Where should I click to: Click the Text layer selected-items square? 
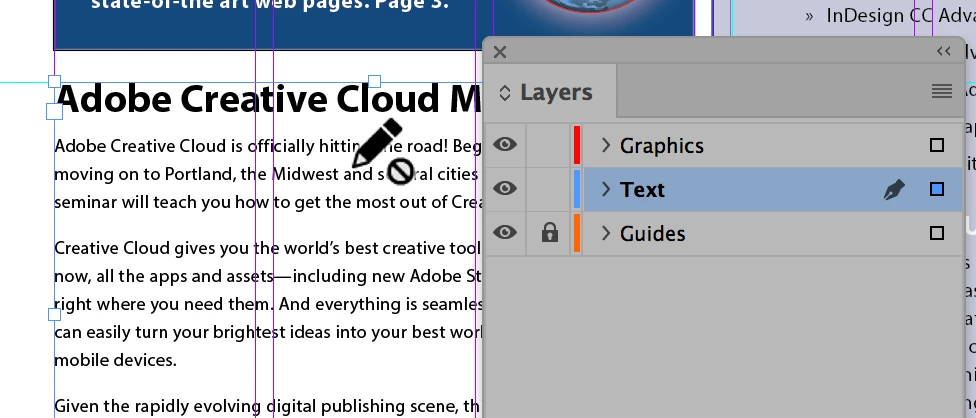click(936, 189)
